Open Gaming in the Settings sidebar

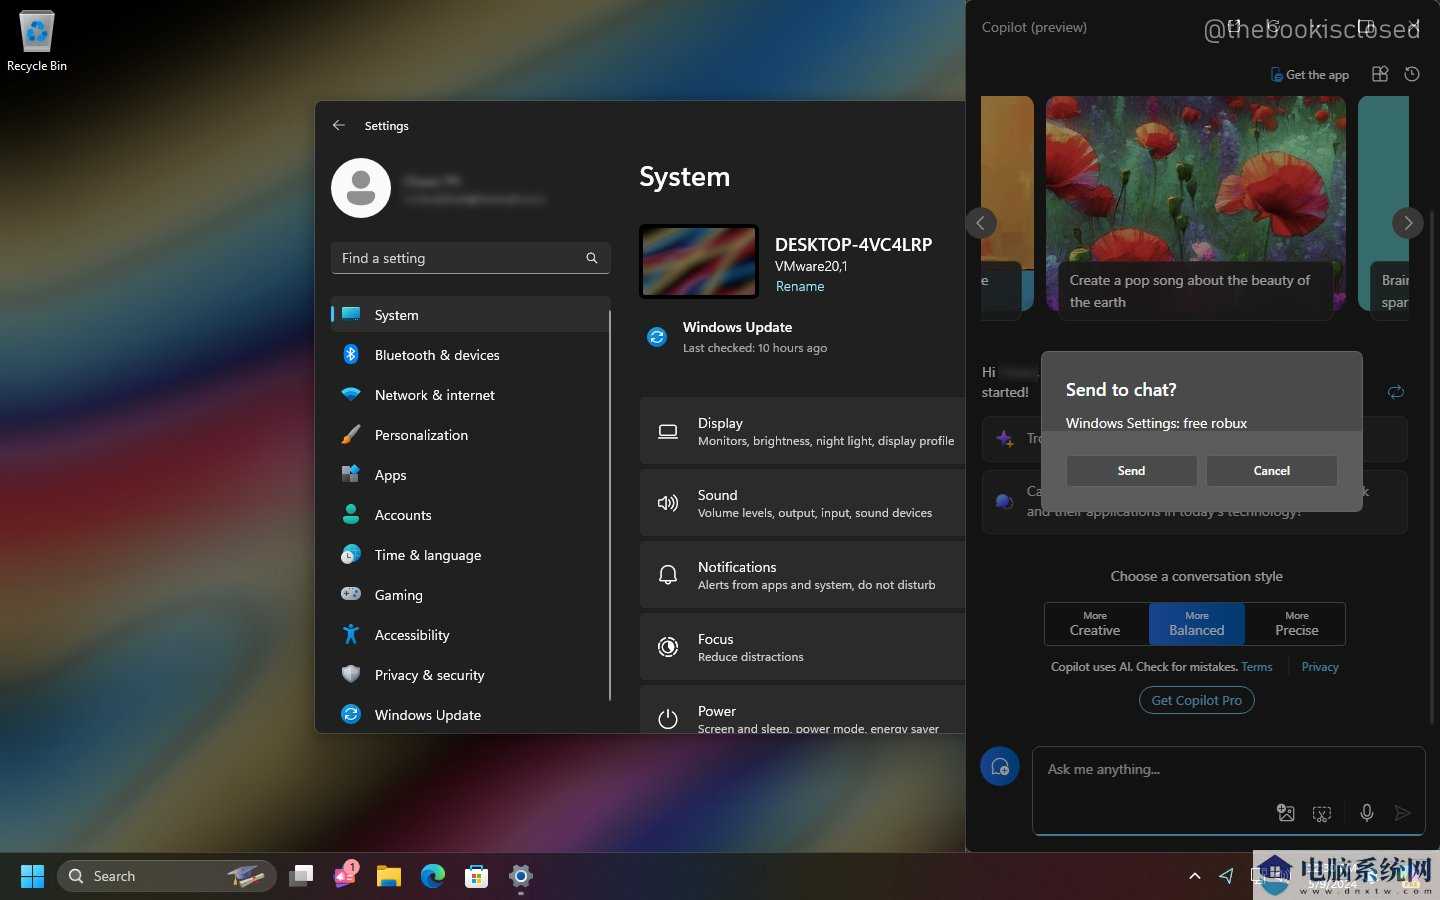tap(469, 595)
